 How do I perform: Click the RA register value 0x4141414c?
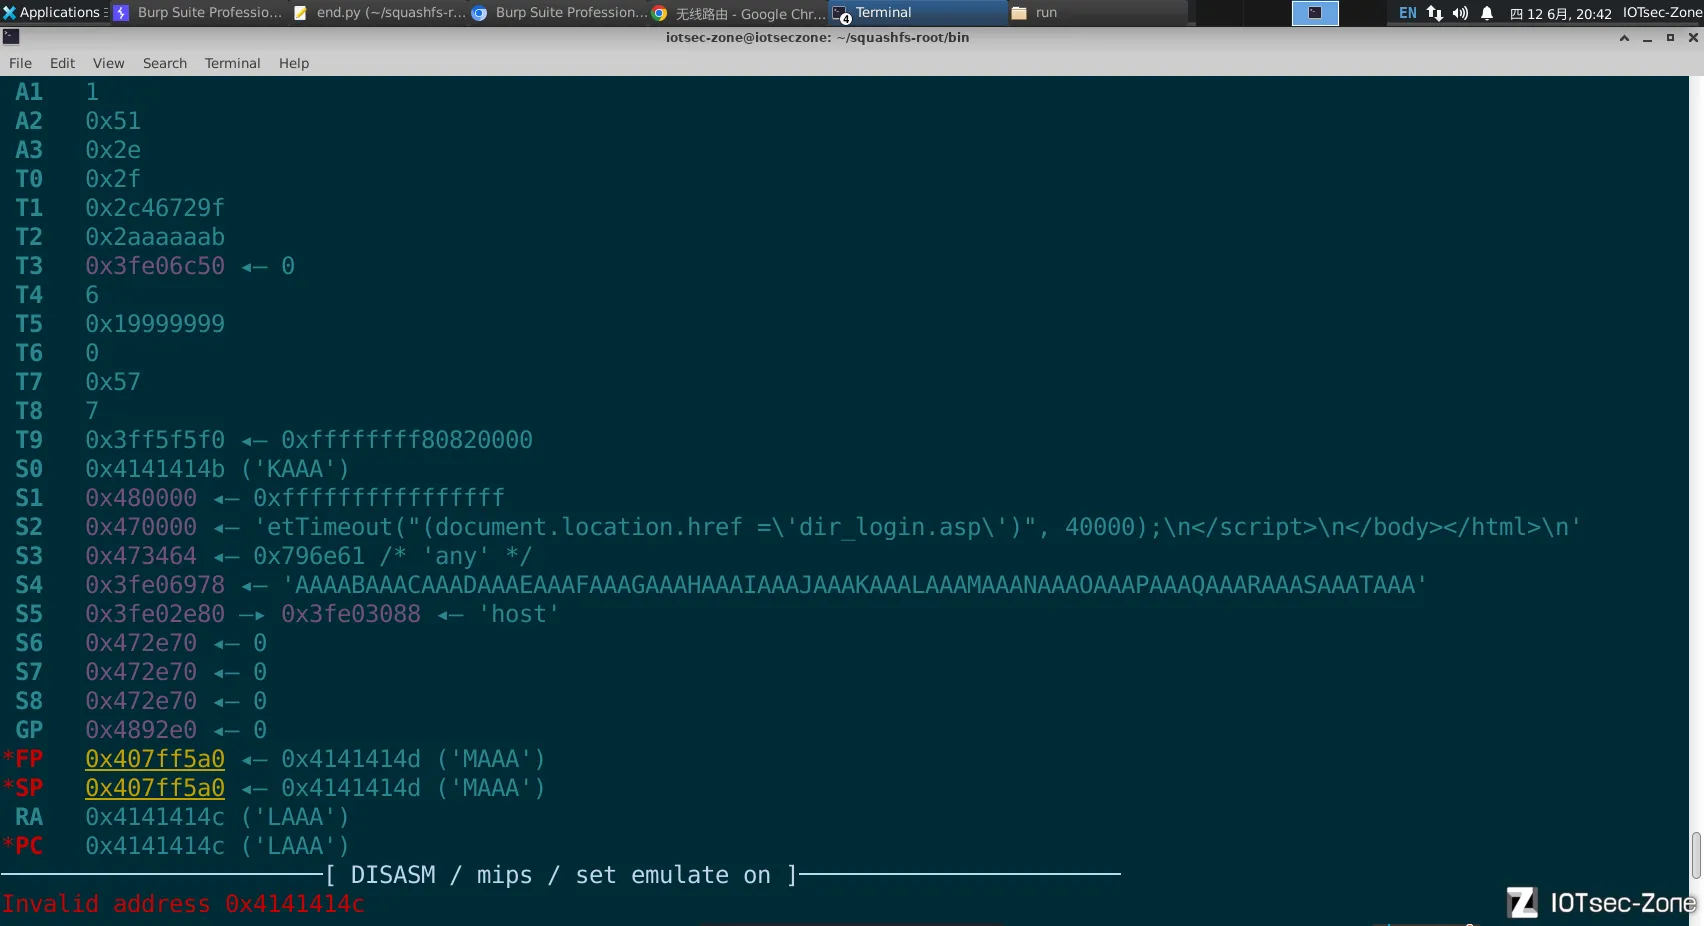pyautogui.click(x=155, y=817)
